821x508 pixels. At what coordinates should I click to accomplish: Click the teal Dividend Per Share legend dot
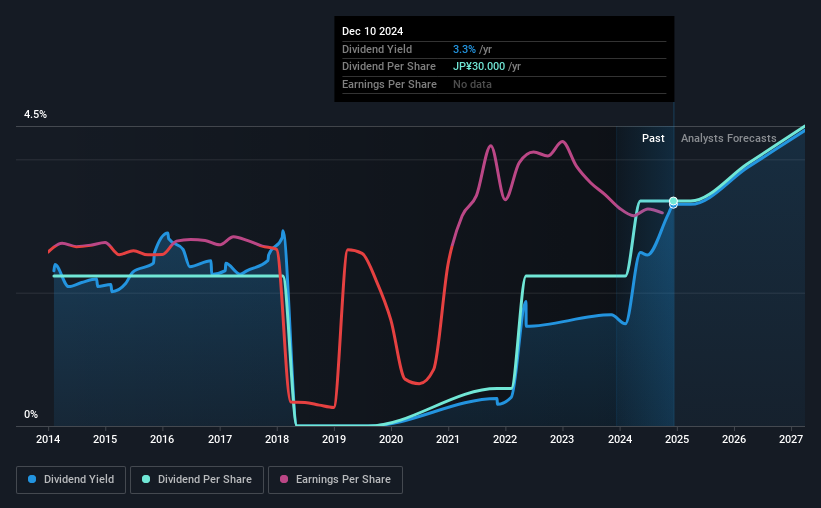[x=146, y=479]
